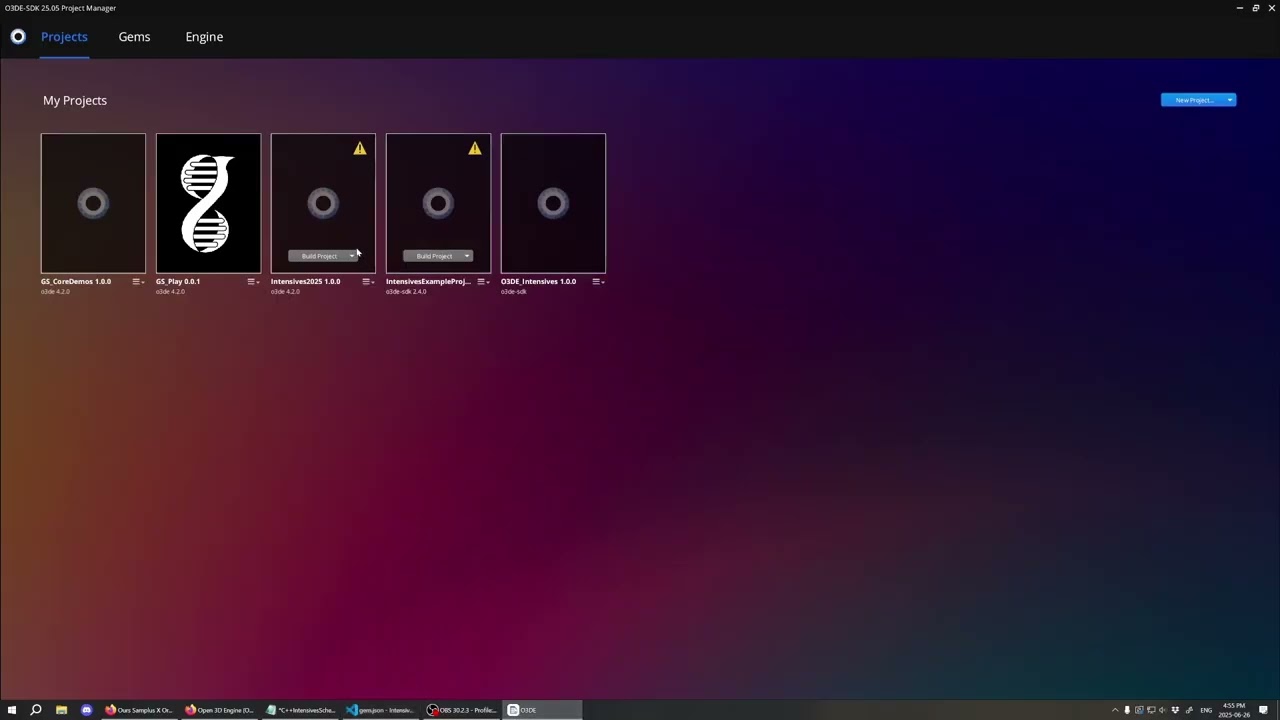Click the microphone tray icon
Image resolution: width=1280 pixels, height=720 pixels.
point(1127,710)
